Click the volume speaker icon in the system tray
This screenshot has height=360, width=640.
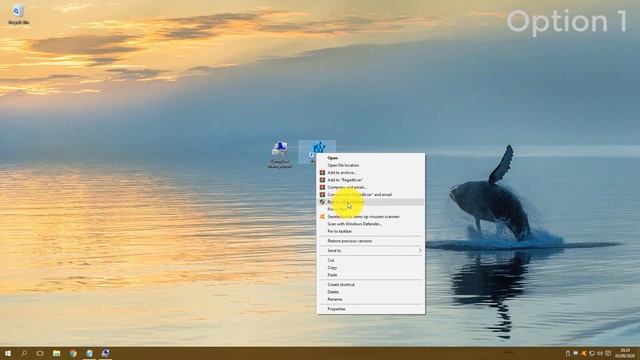[x=600, y=353]
